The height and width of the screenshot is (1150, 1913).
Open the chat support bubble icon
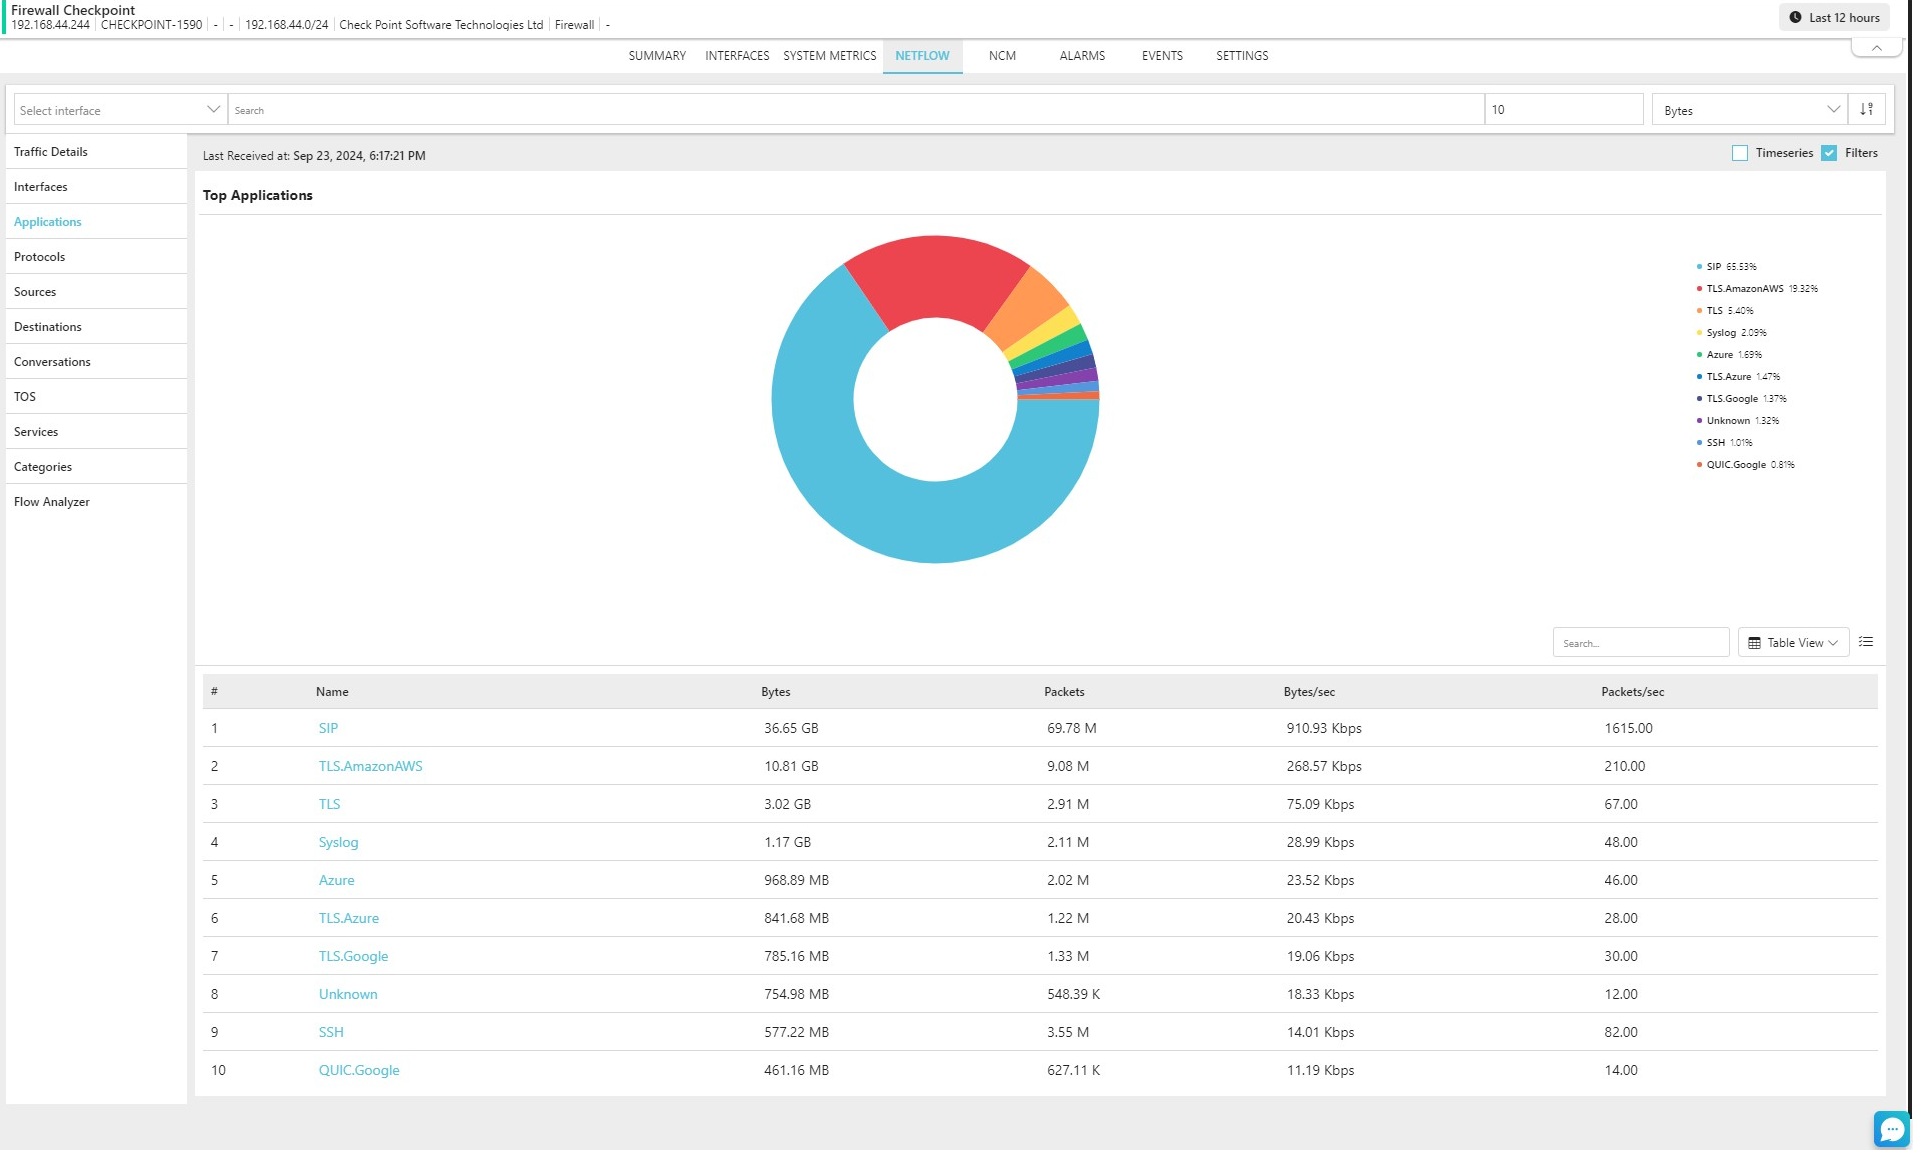1891,1129
